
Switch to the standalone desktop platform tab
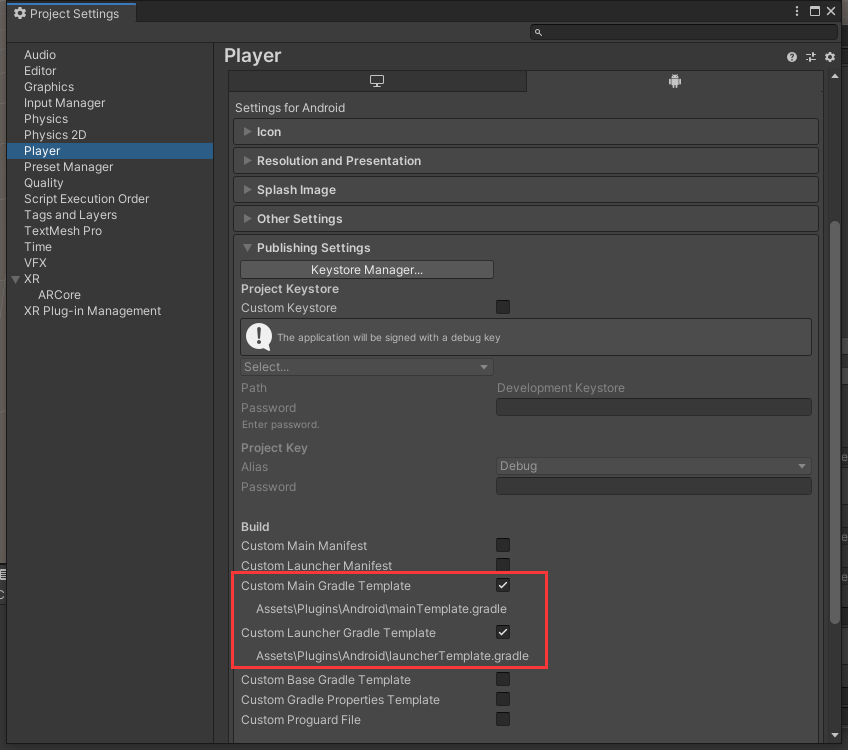pyautogui.click(x=377, y=81)
